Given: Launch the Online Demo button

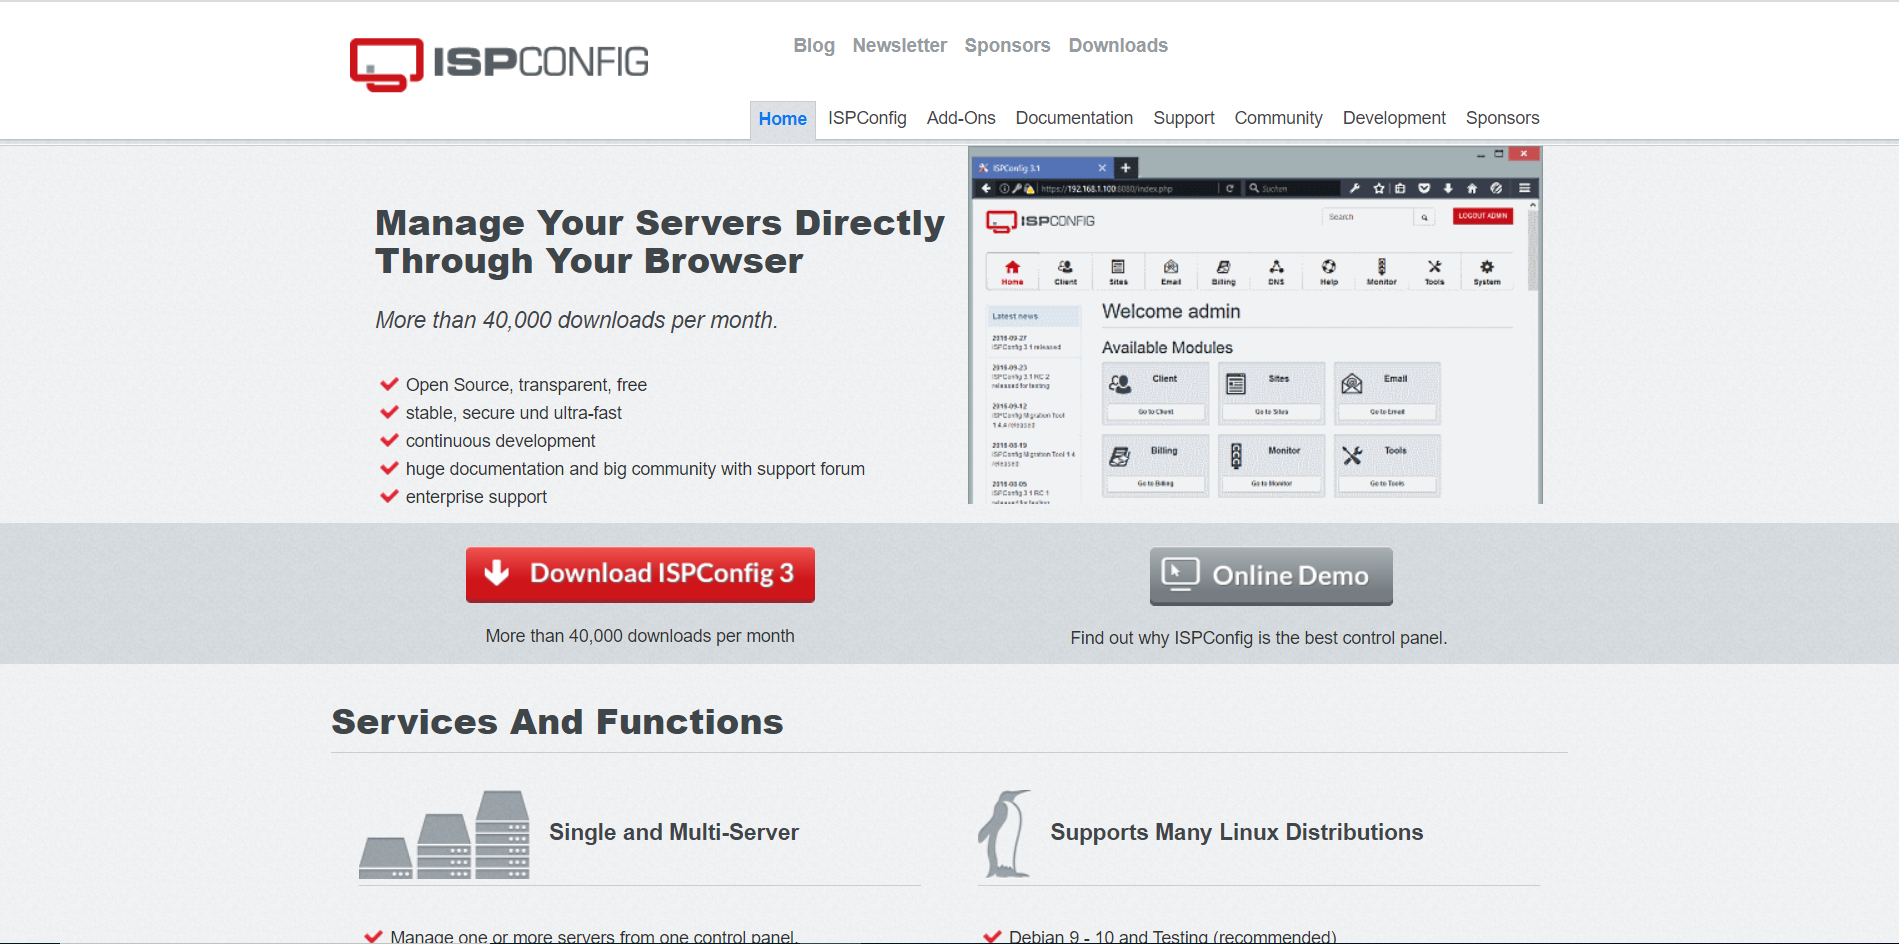Looking at the screenshot, I should pyautogui.click(x=1271, y=576).
